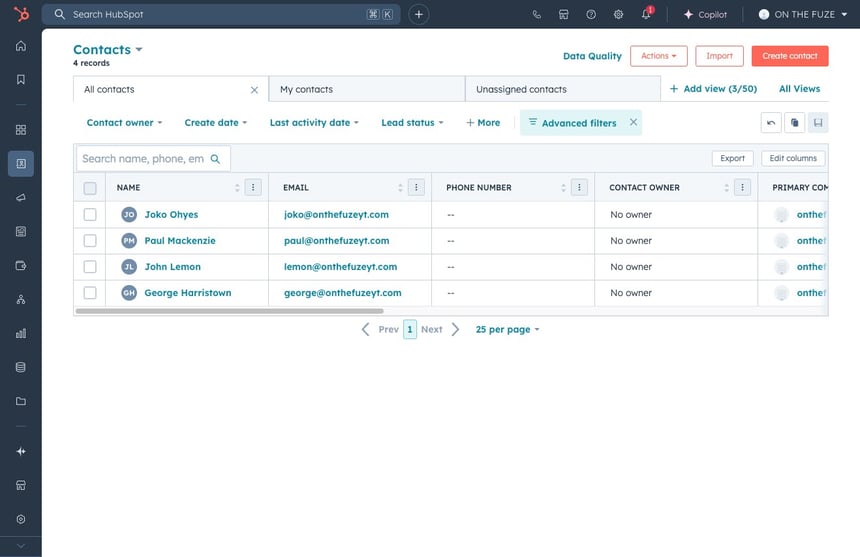Open the CRM contacts icon in sidebar
Screen dimensions: 860x557
point(21,163)
